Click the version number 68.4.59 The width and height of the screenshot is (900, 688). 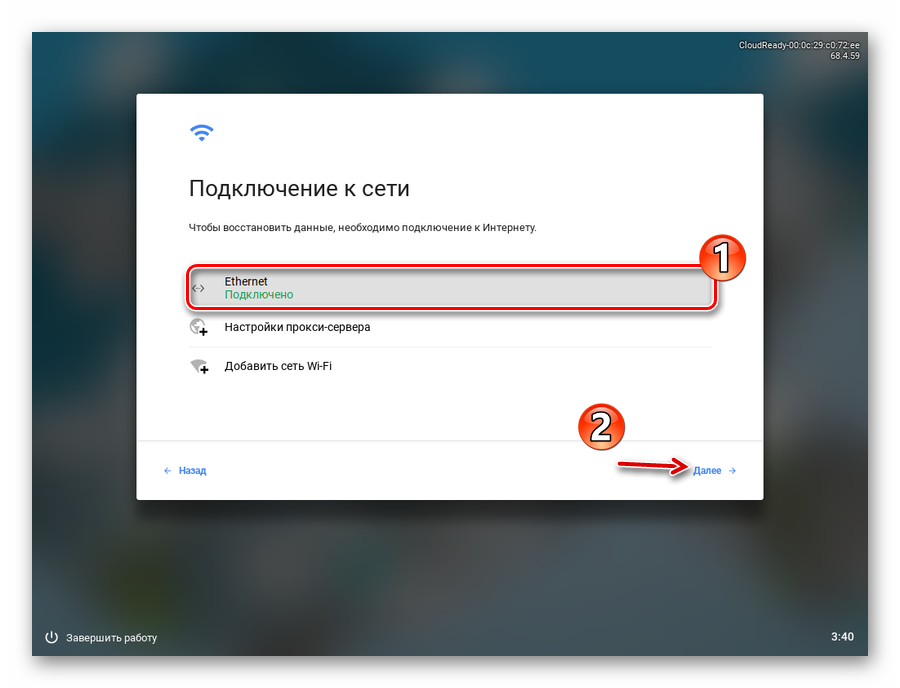pos(845,56)
